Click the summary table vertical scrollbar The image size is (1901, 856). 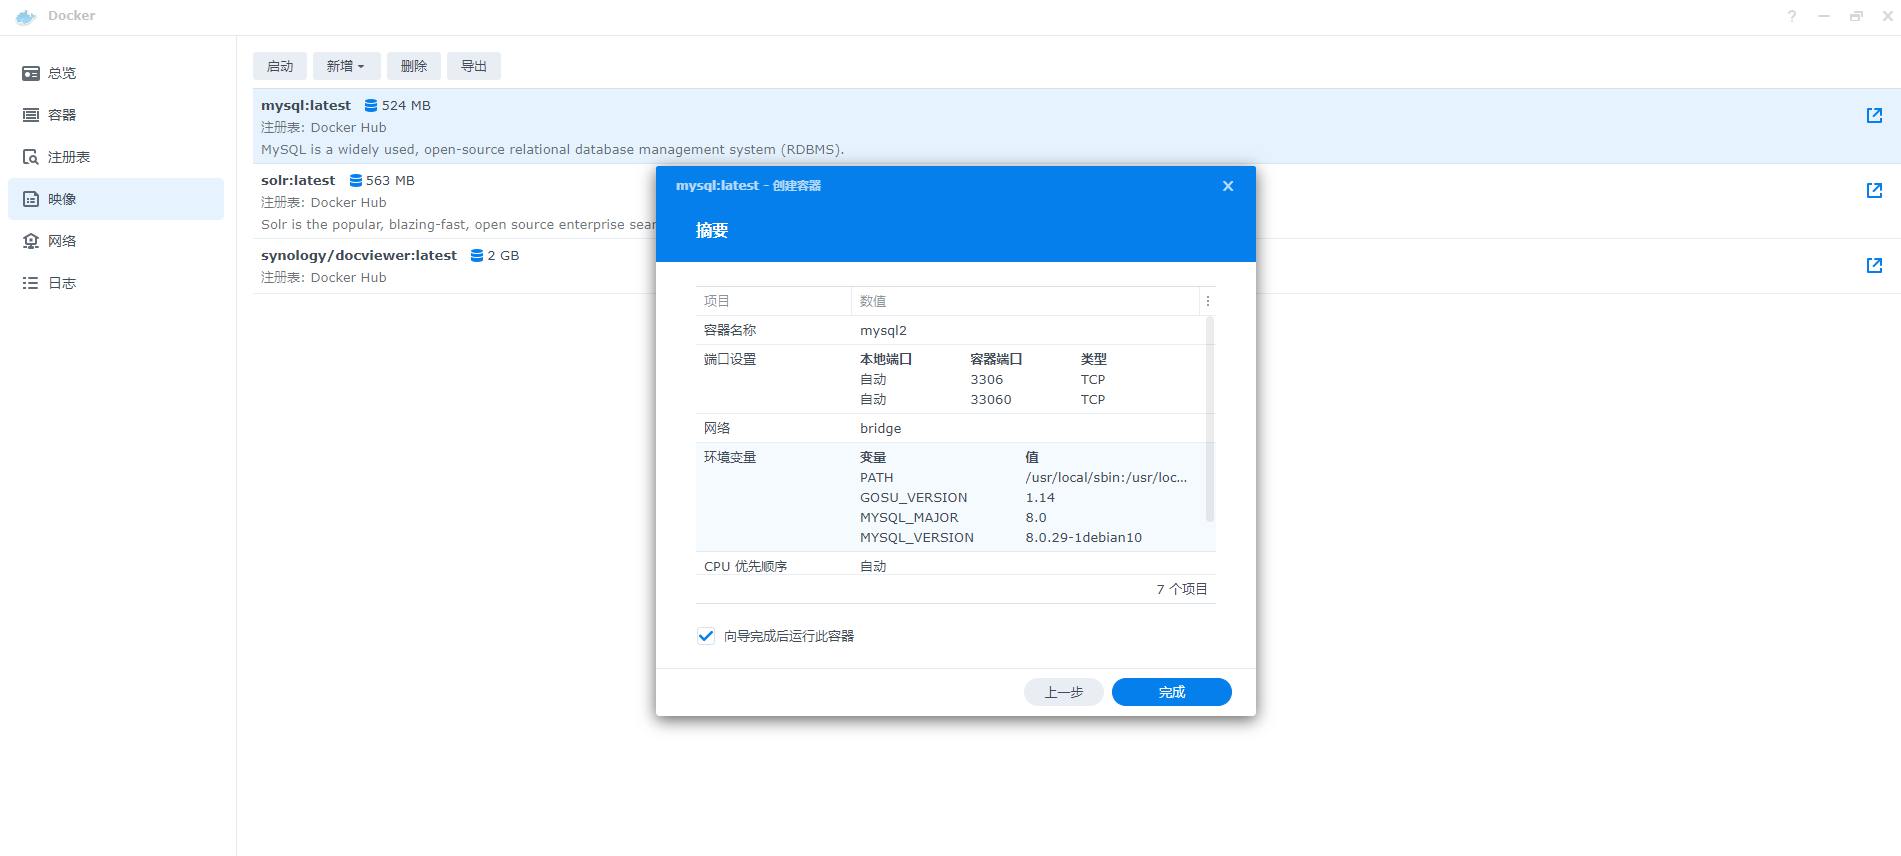1210,419
